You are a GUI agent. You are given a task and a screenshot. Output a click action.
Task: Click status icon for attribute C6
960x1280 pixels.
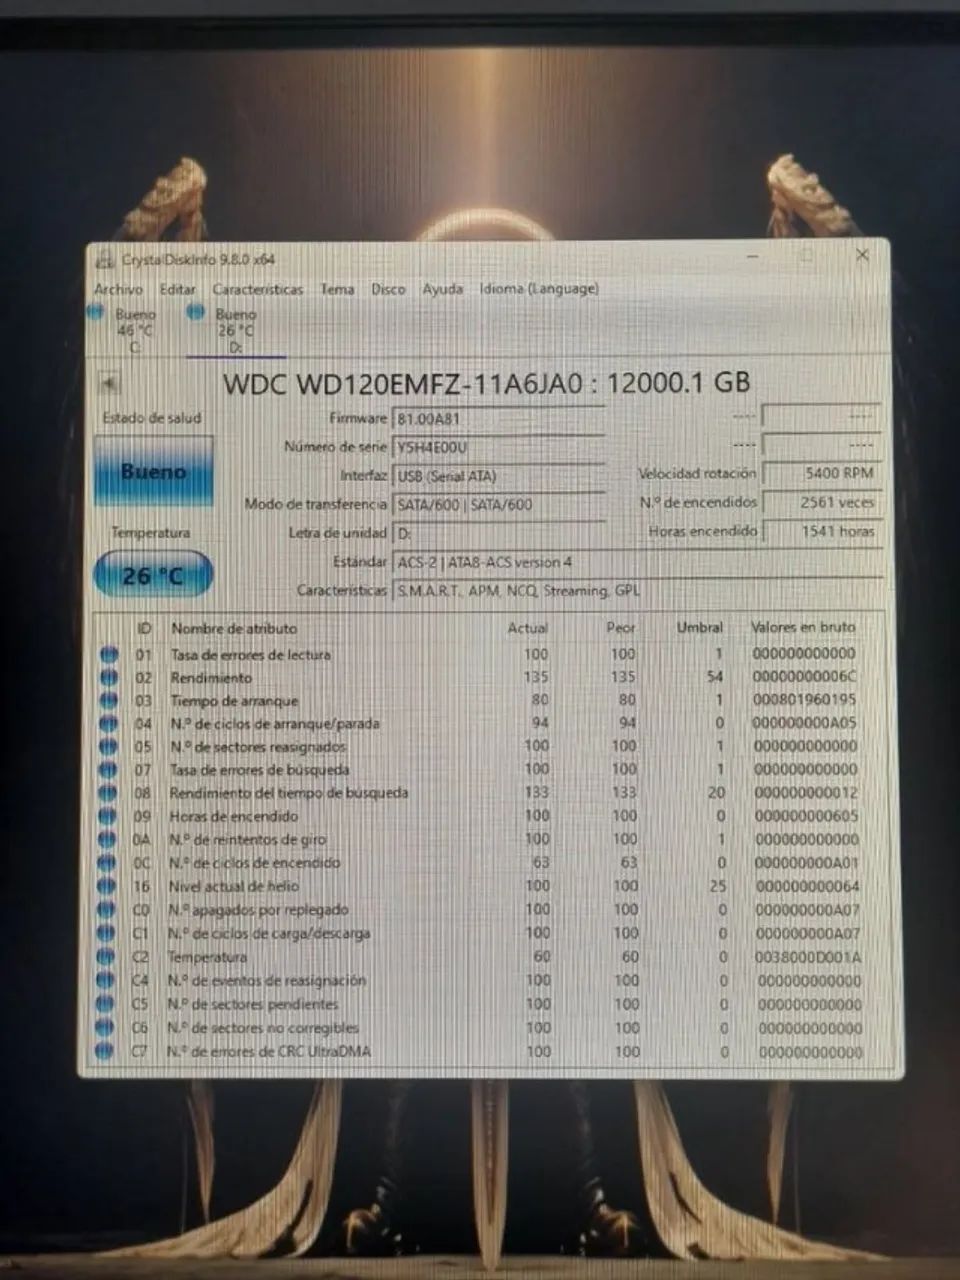[104, 1028]
